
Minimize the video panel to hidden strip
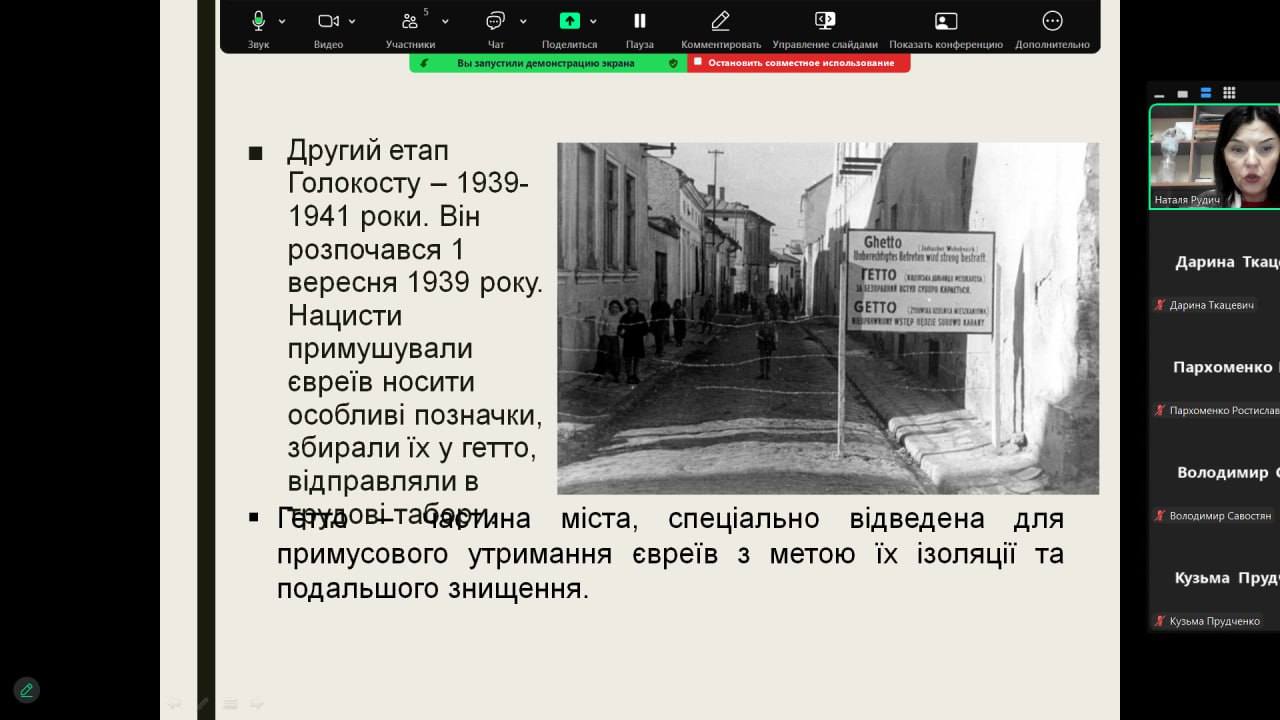pyautogui.click(x=1159, y=94)
